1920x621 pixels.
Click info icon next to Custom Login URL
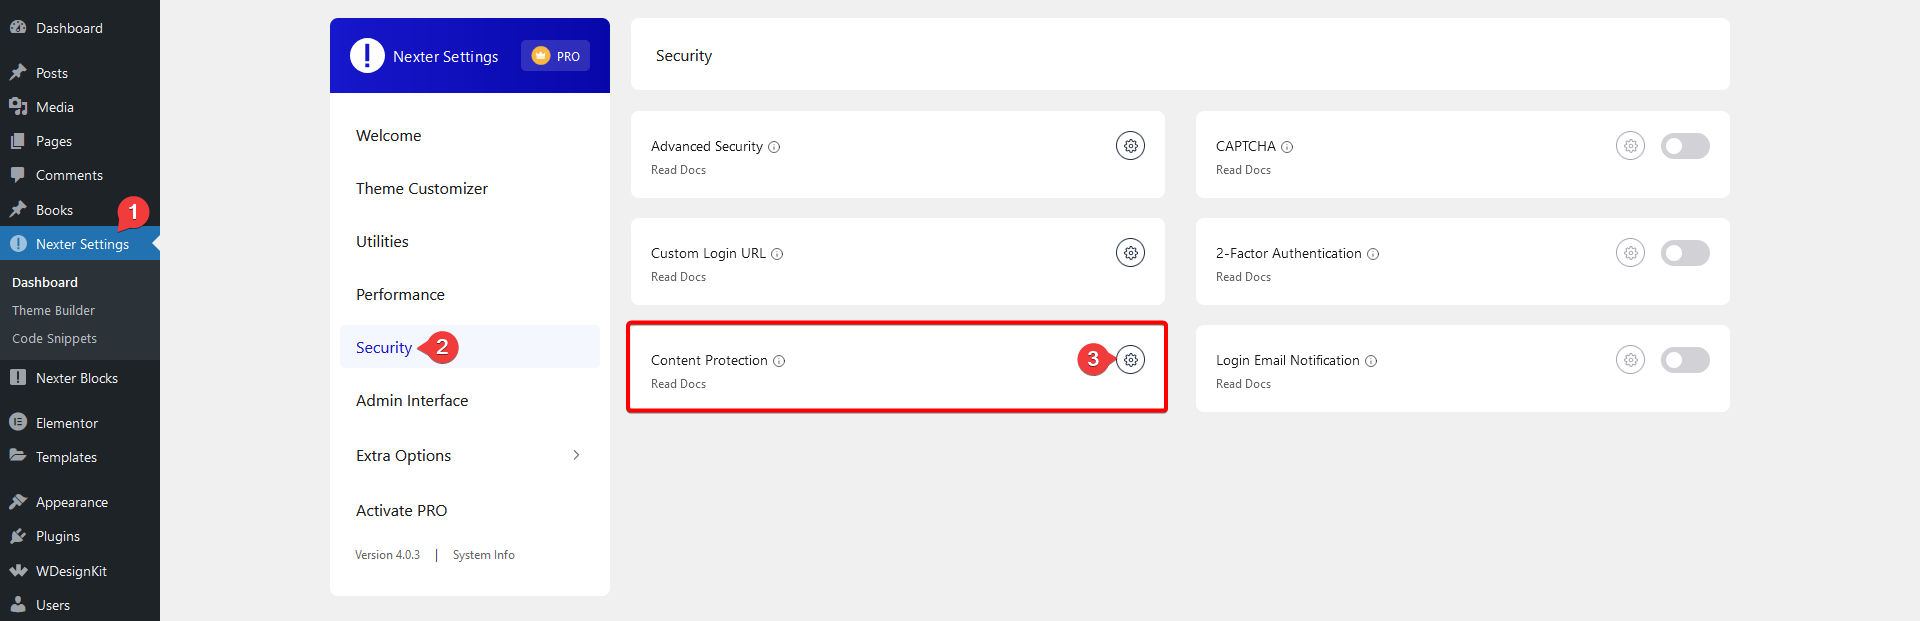click(x=777, y=254)
